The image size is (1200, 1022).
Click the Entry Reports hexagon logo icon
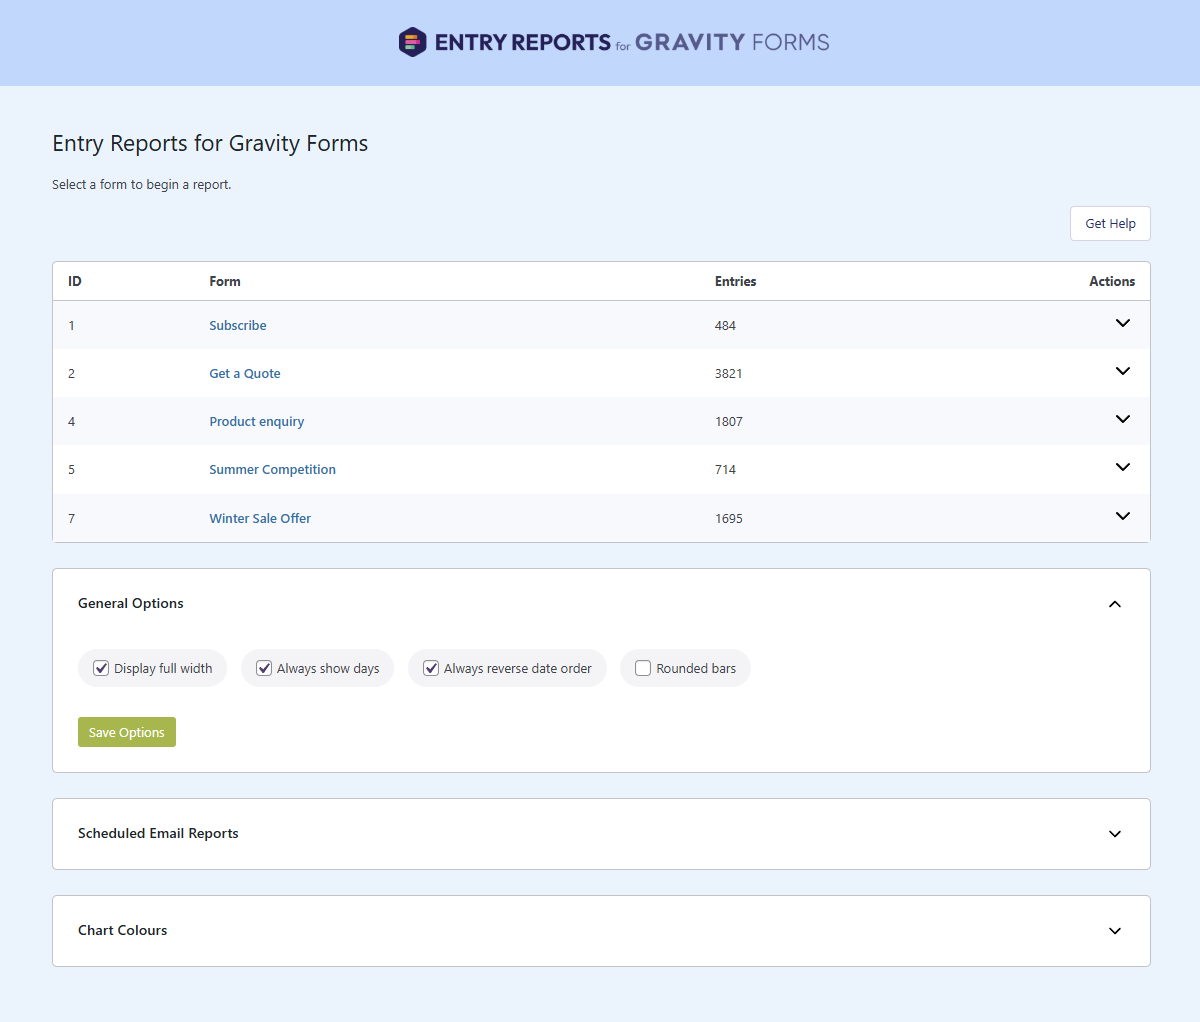tap(412, 42)
